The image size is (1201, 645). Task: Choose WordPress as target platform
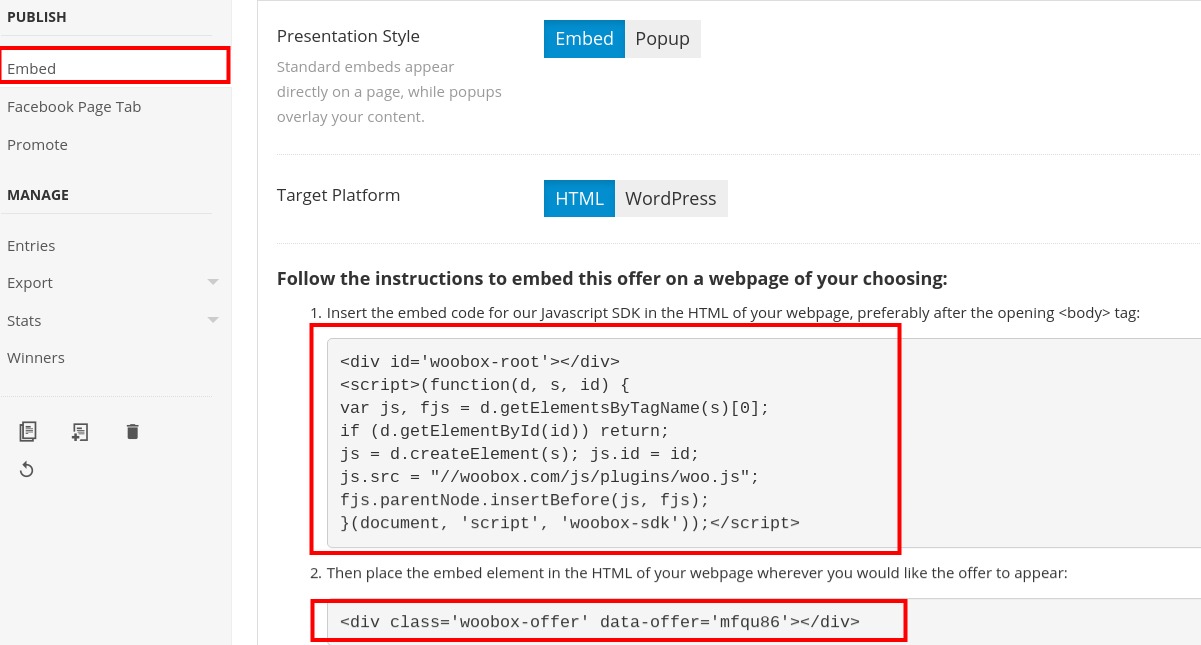point(671,198)
